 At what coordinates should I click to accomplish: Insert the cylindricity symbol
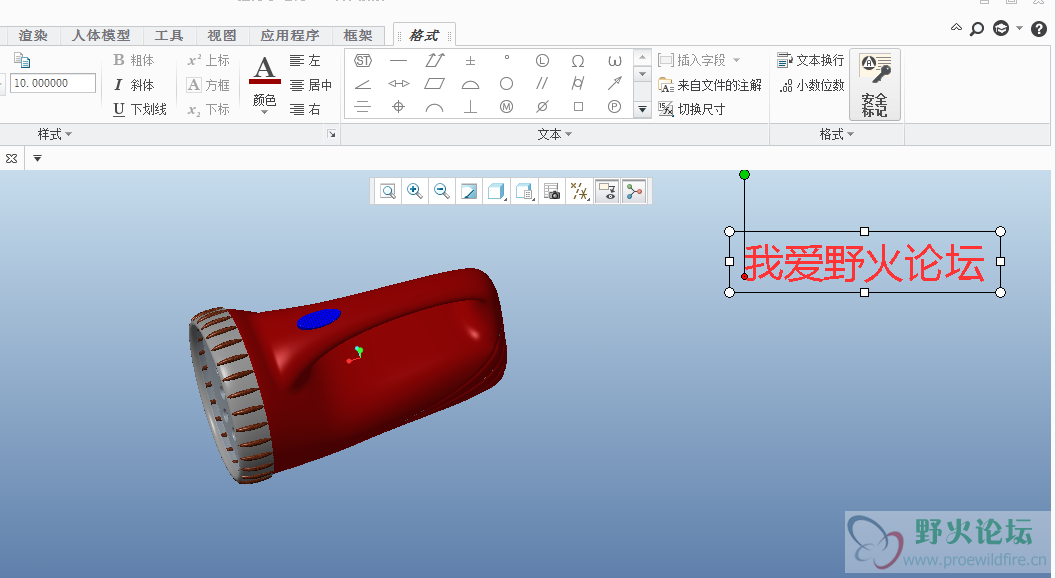(x=578, y=84)
